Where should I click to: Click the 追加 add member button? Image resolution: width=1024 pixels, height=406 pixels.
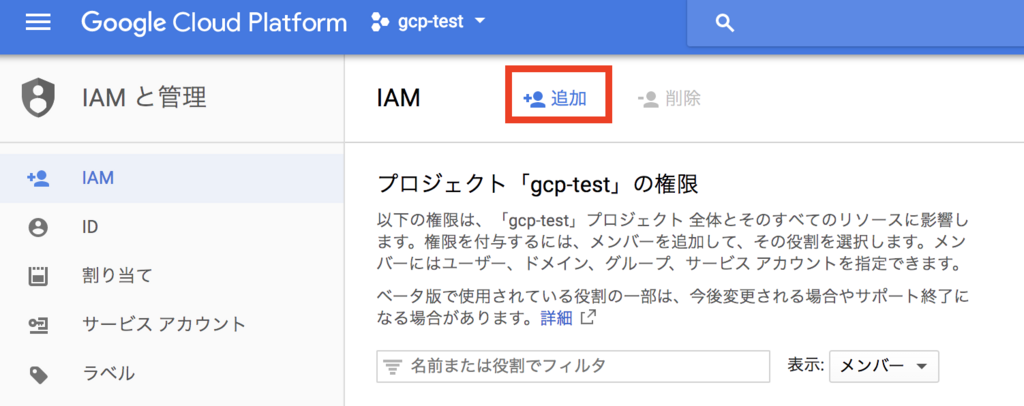pos(555,99)
